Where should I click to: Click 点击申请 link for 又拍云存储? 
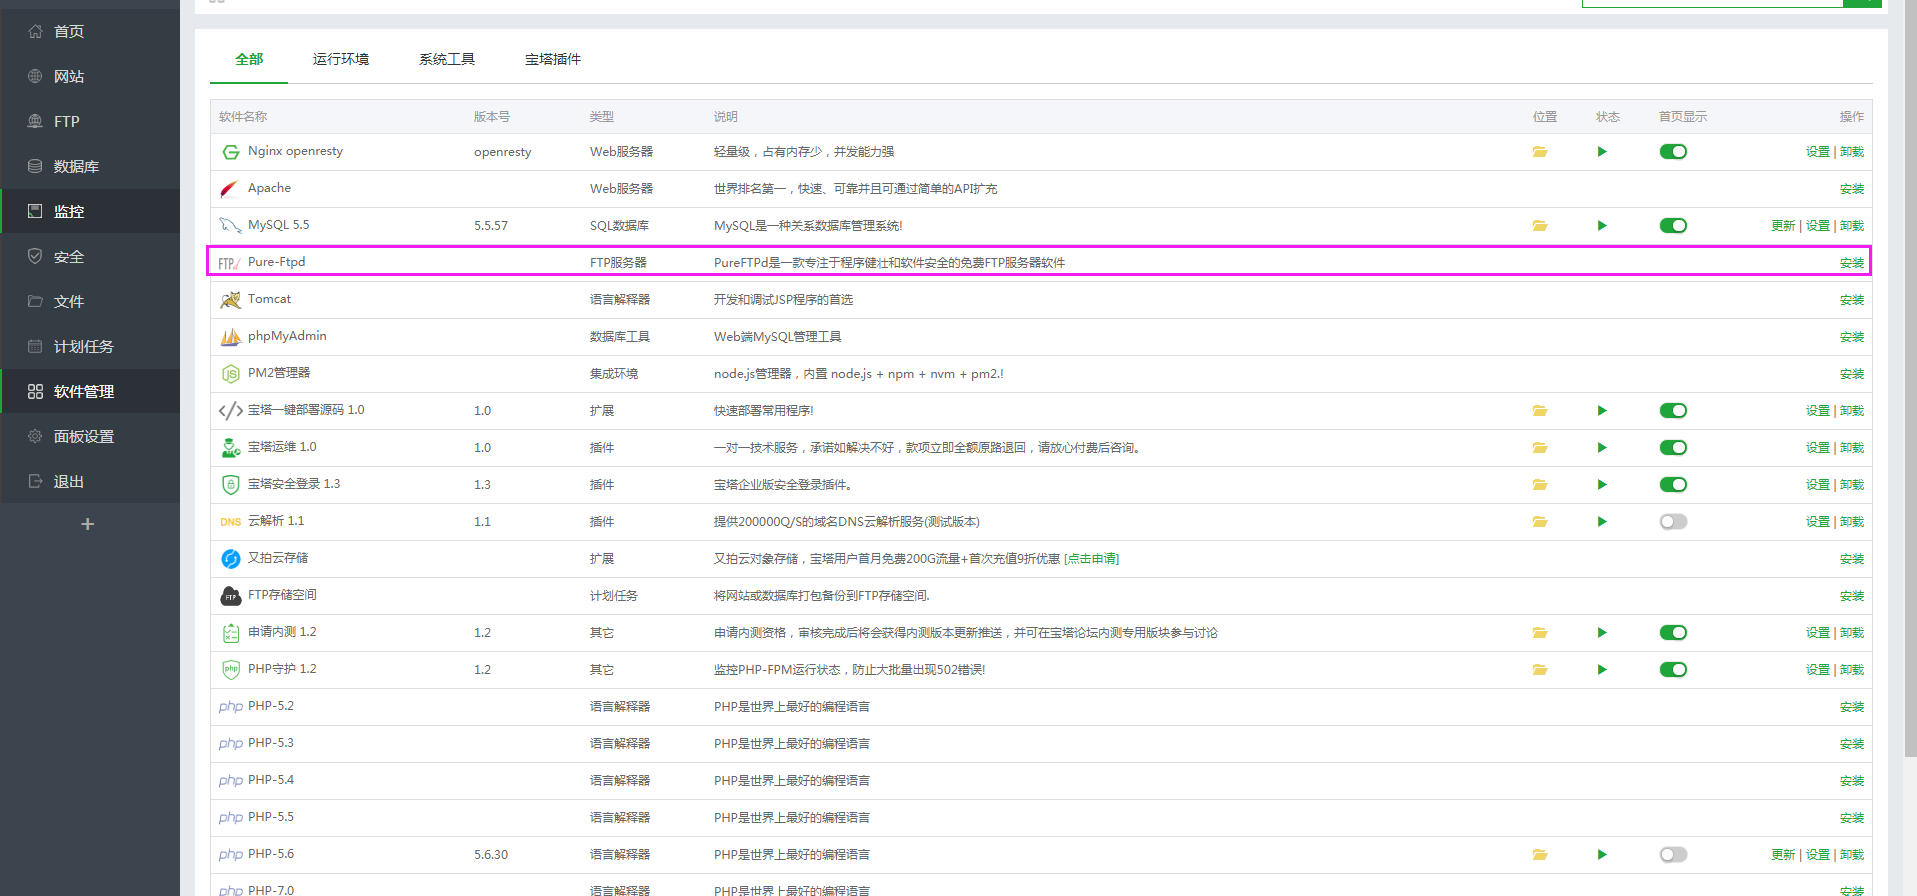point(1092,559)
